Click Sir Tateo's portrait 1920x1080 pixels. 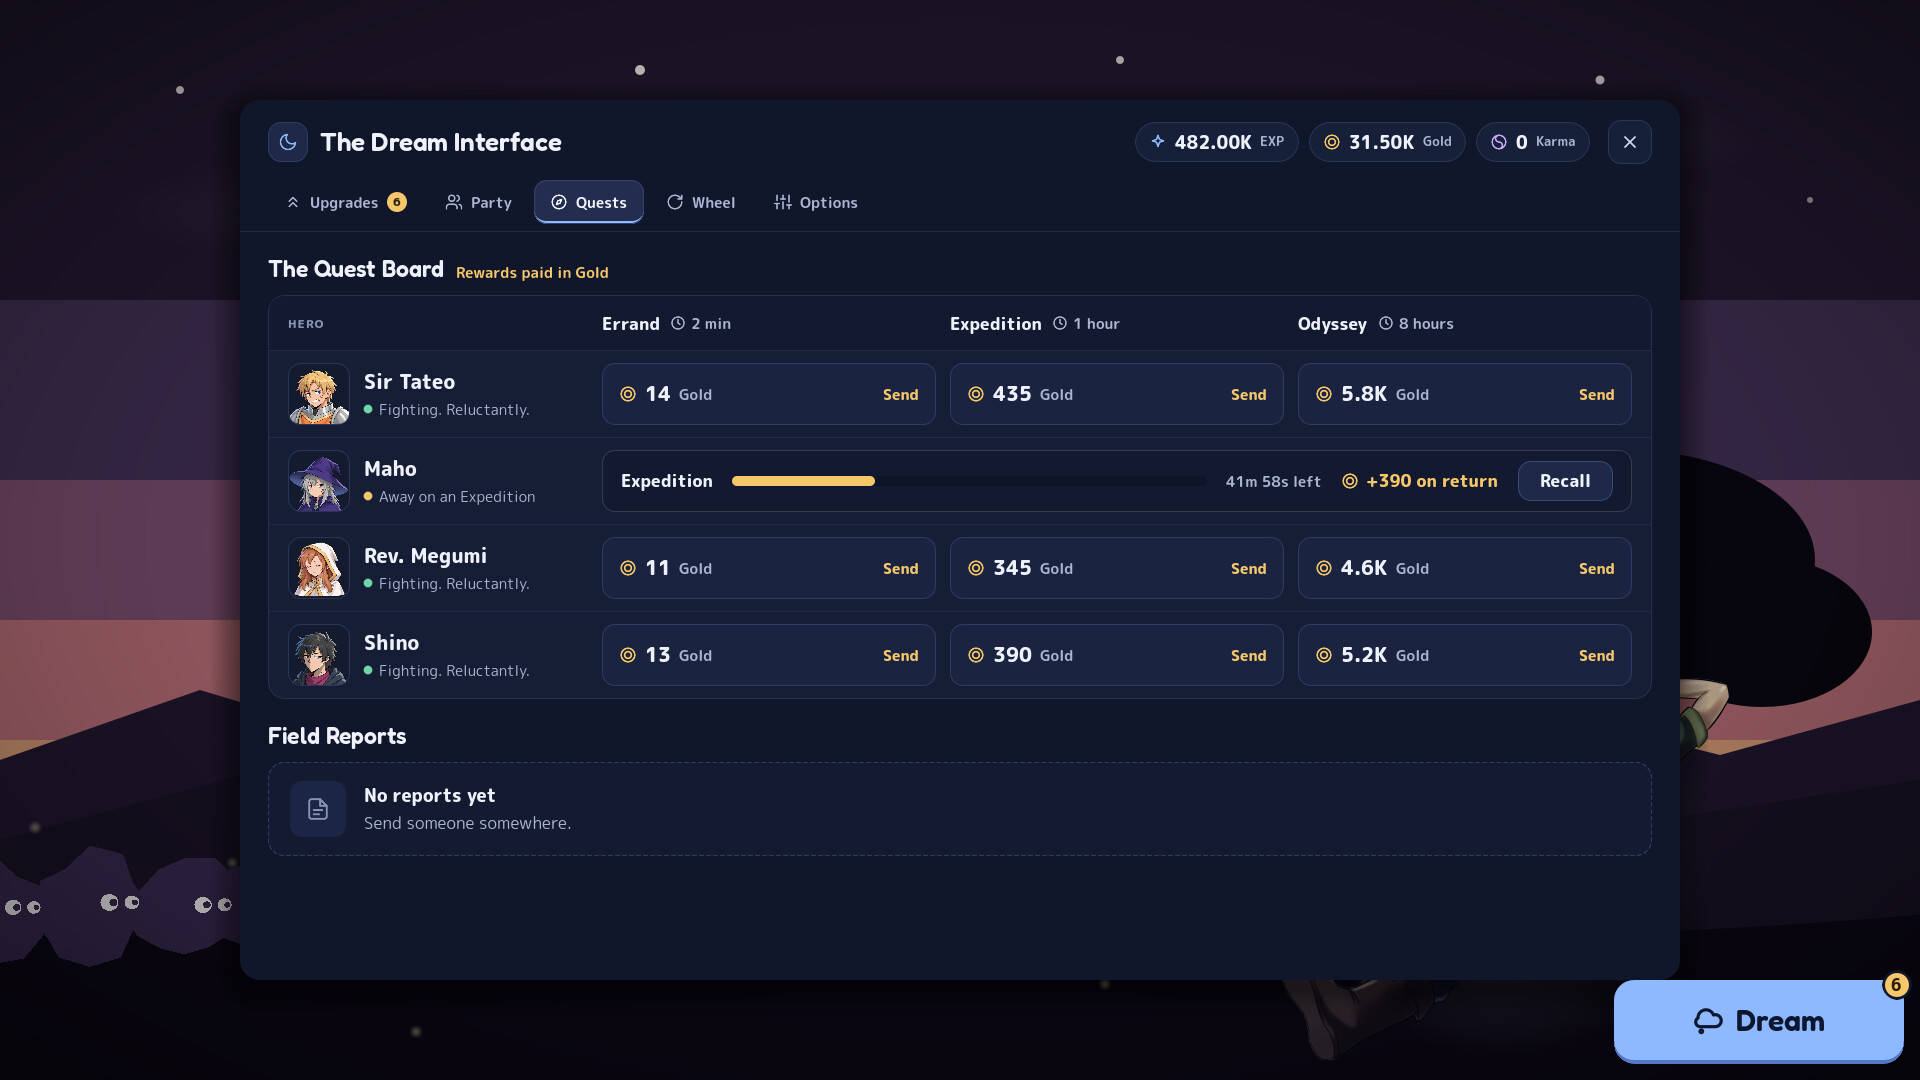319,394
